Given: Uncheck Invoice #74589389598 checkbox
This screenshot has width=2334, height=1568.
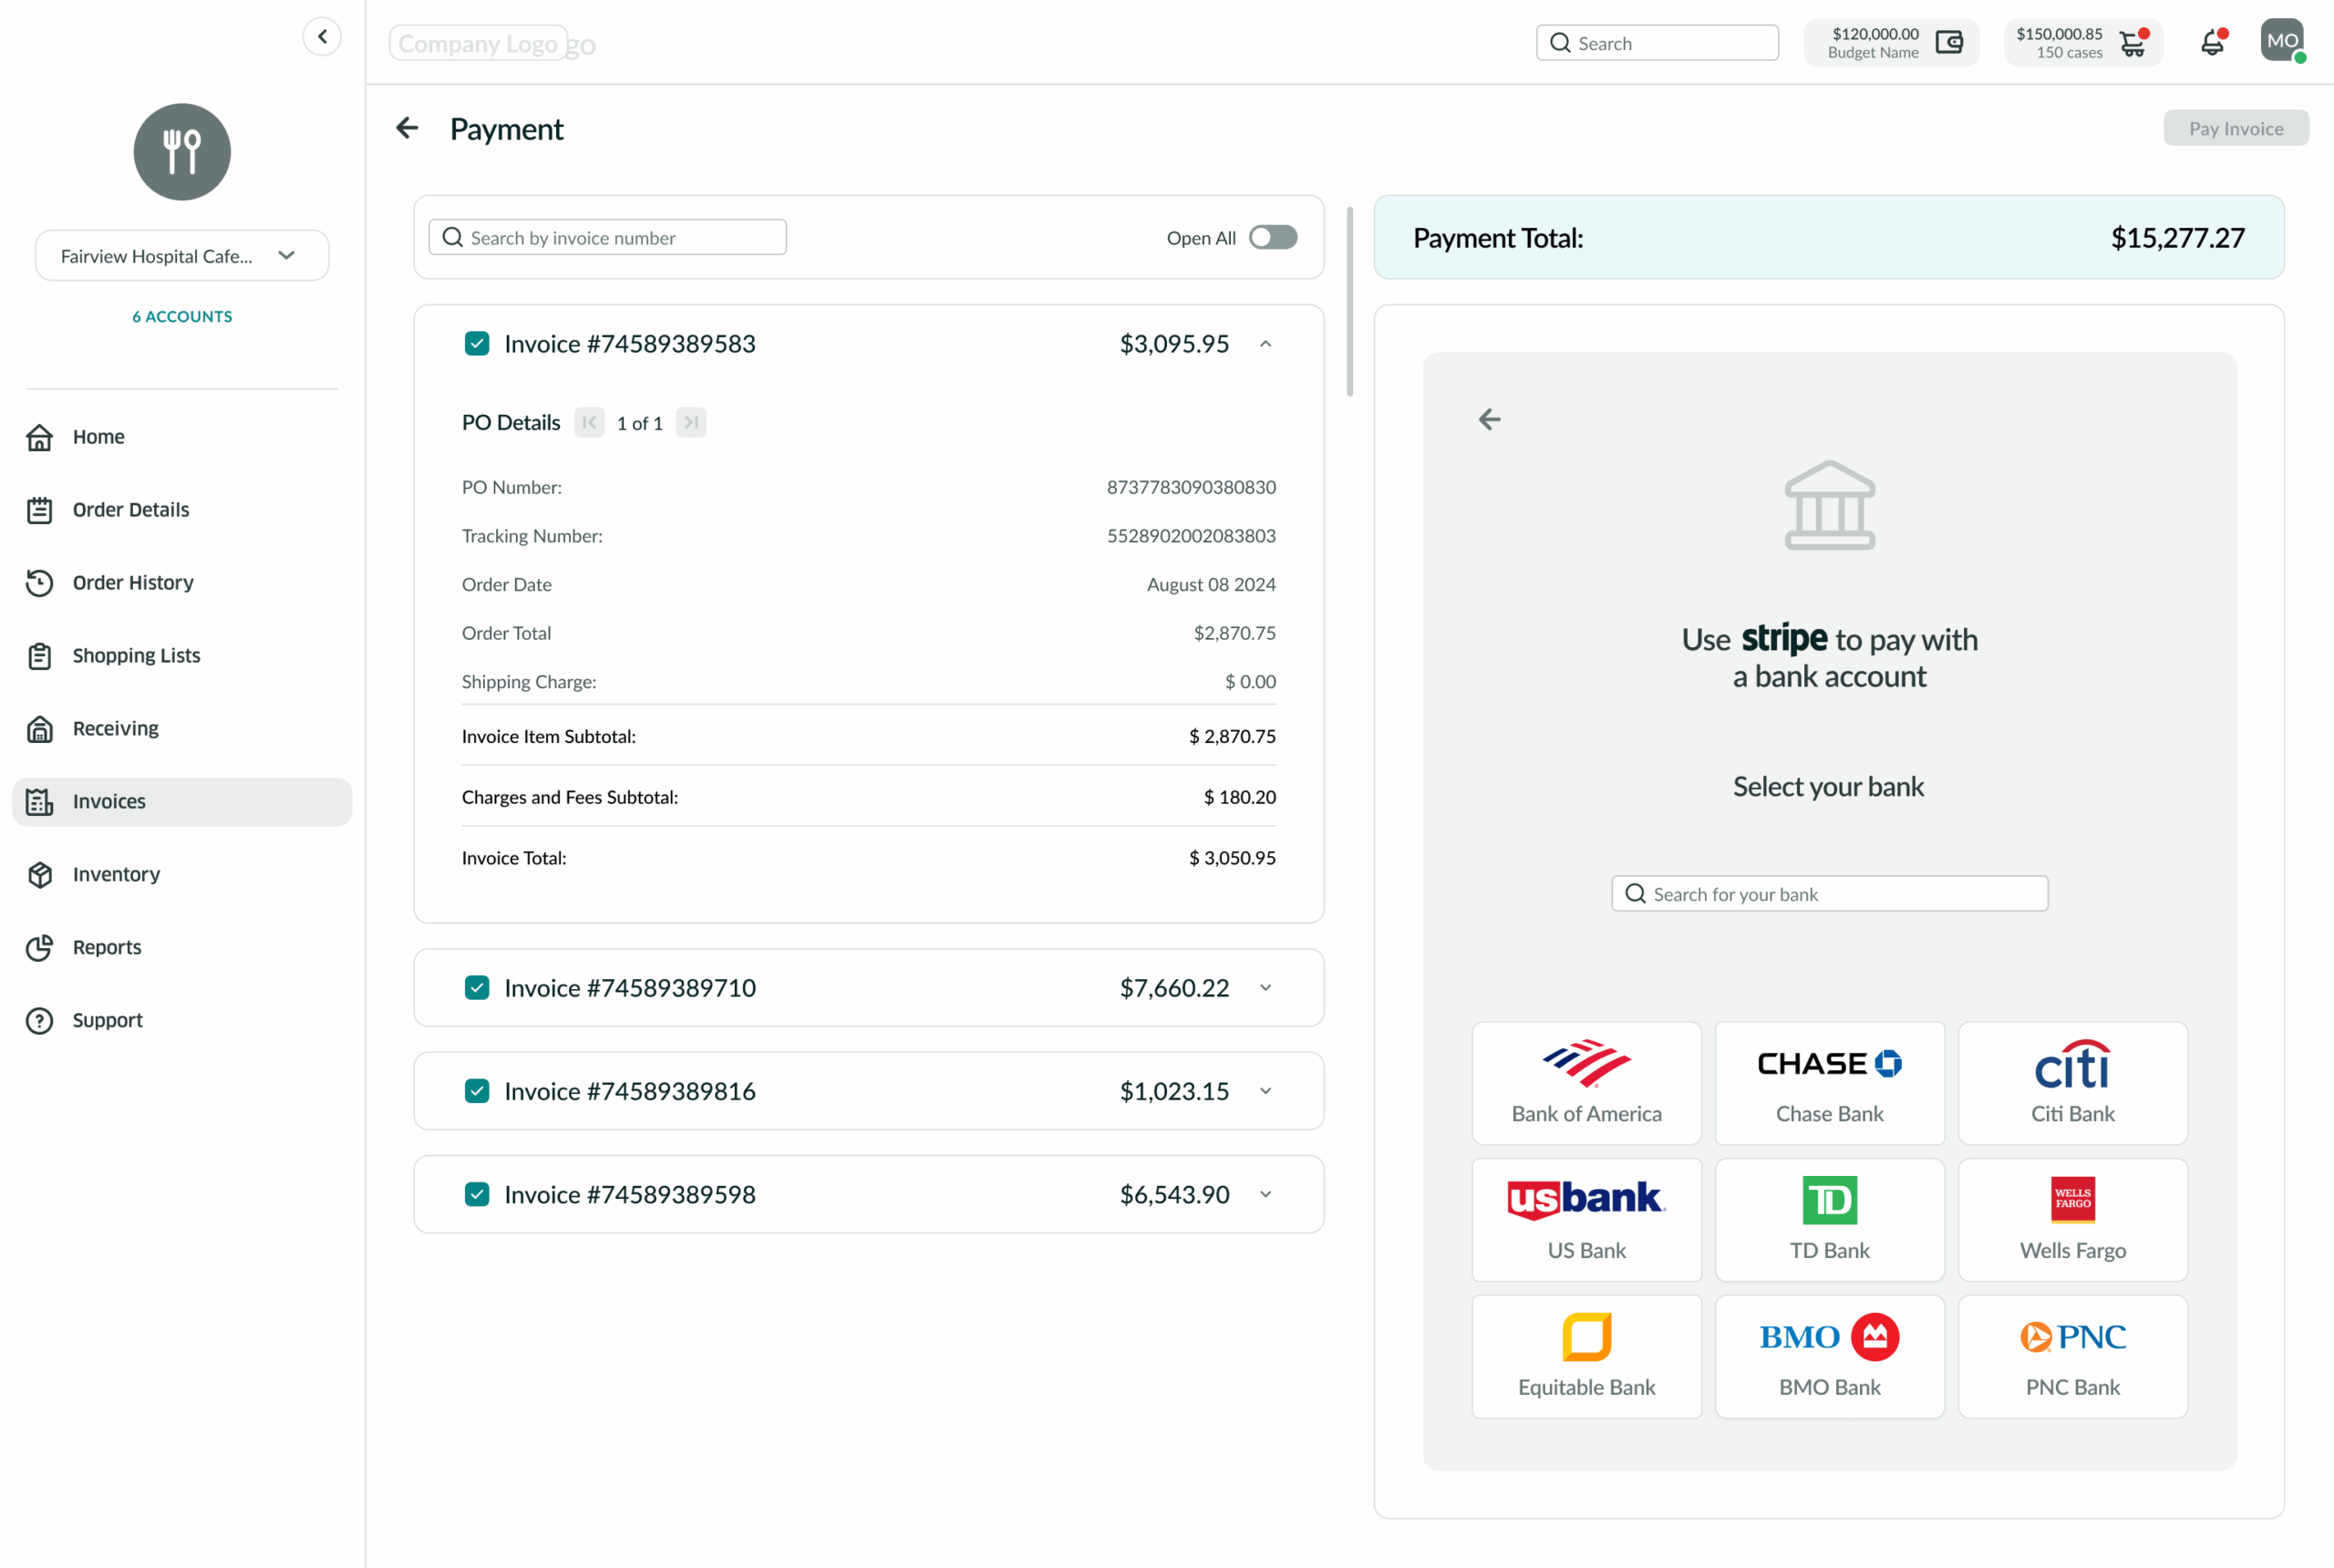Looking at the screenshot, I should [x=477, y=1195].
